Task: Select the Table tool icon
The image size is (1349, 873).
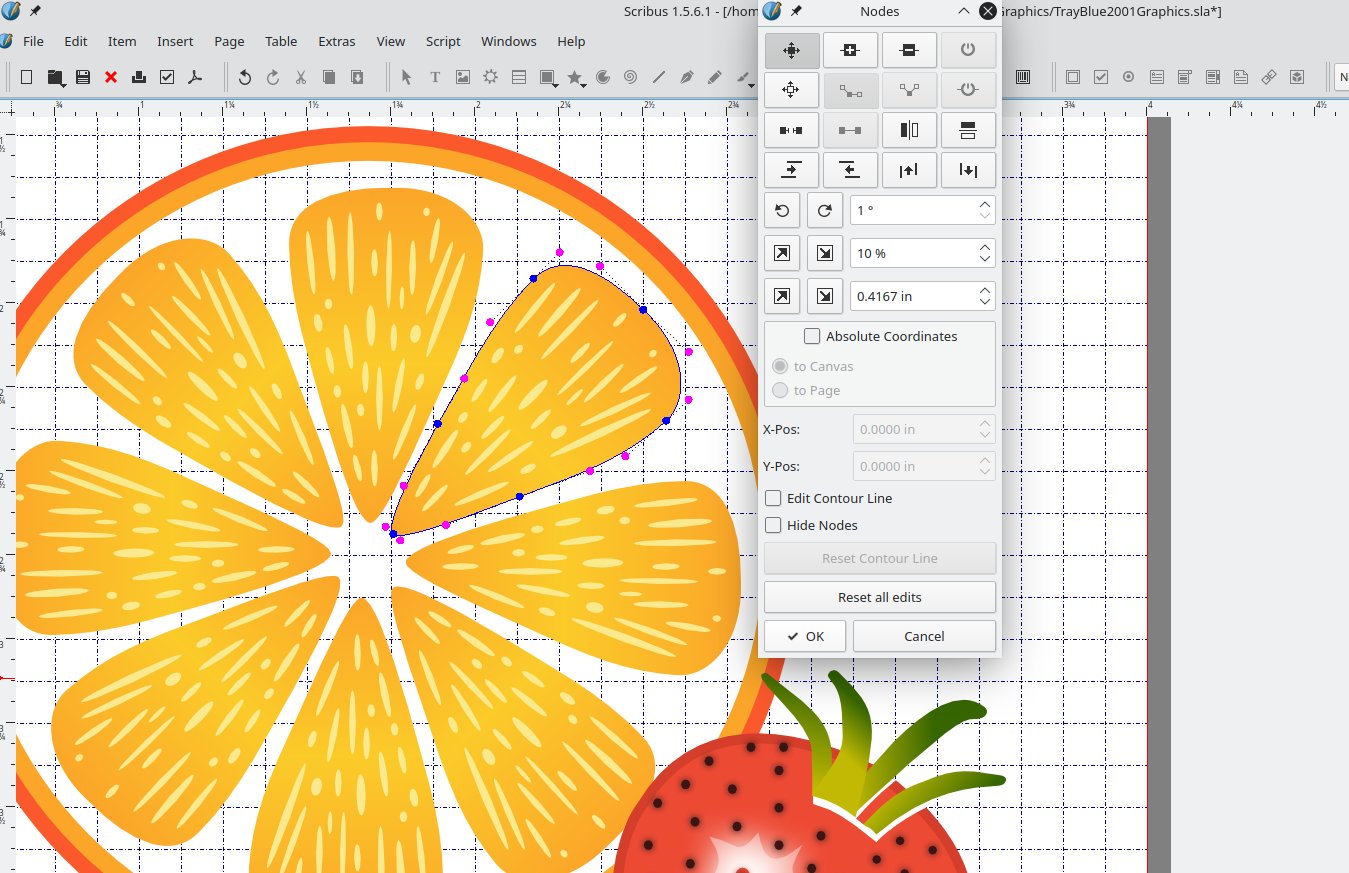Action: 519,77
